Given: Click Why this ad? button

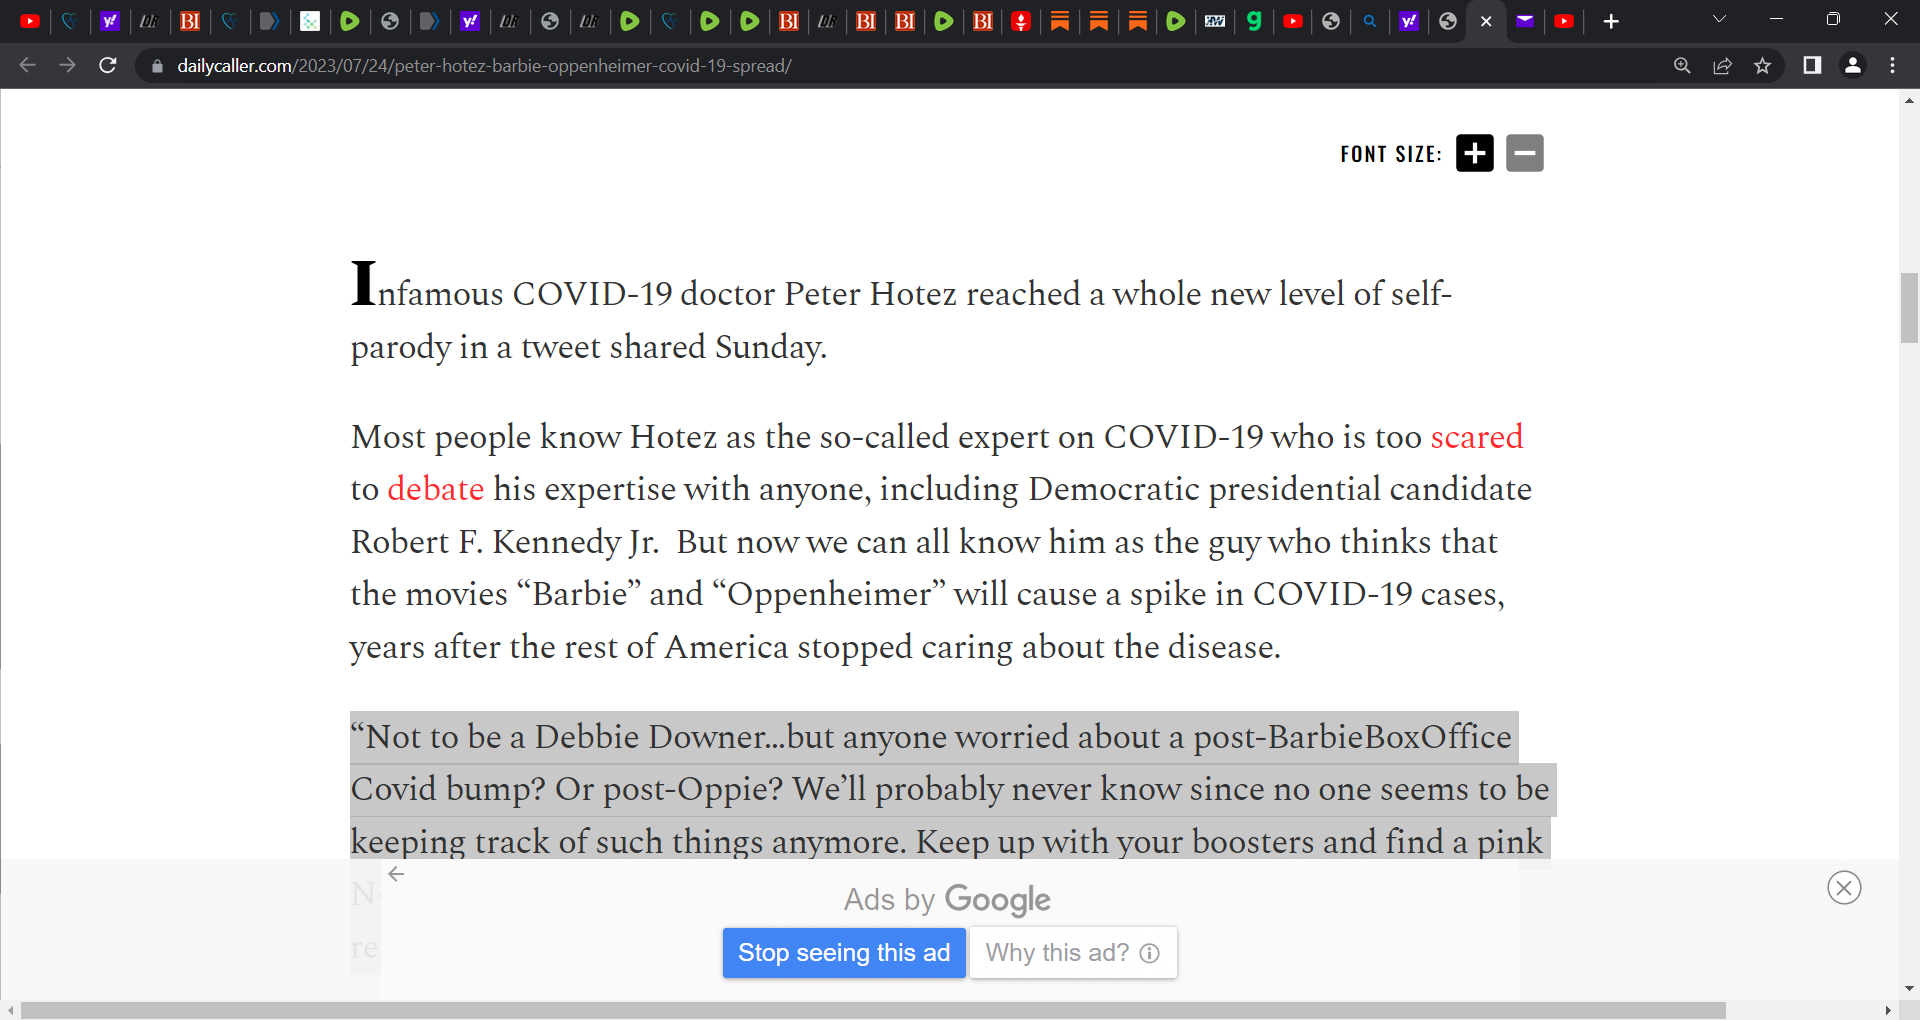Looking at the screenshot, I should [x=1072, y=953].
